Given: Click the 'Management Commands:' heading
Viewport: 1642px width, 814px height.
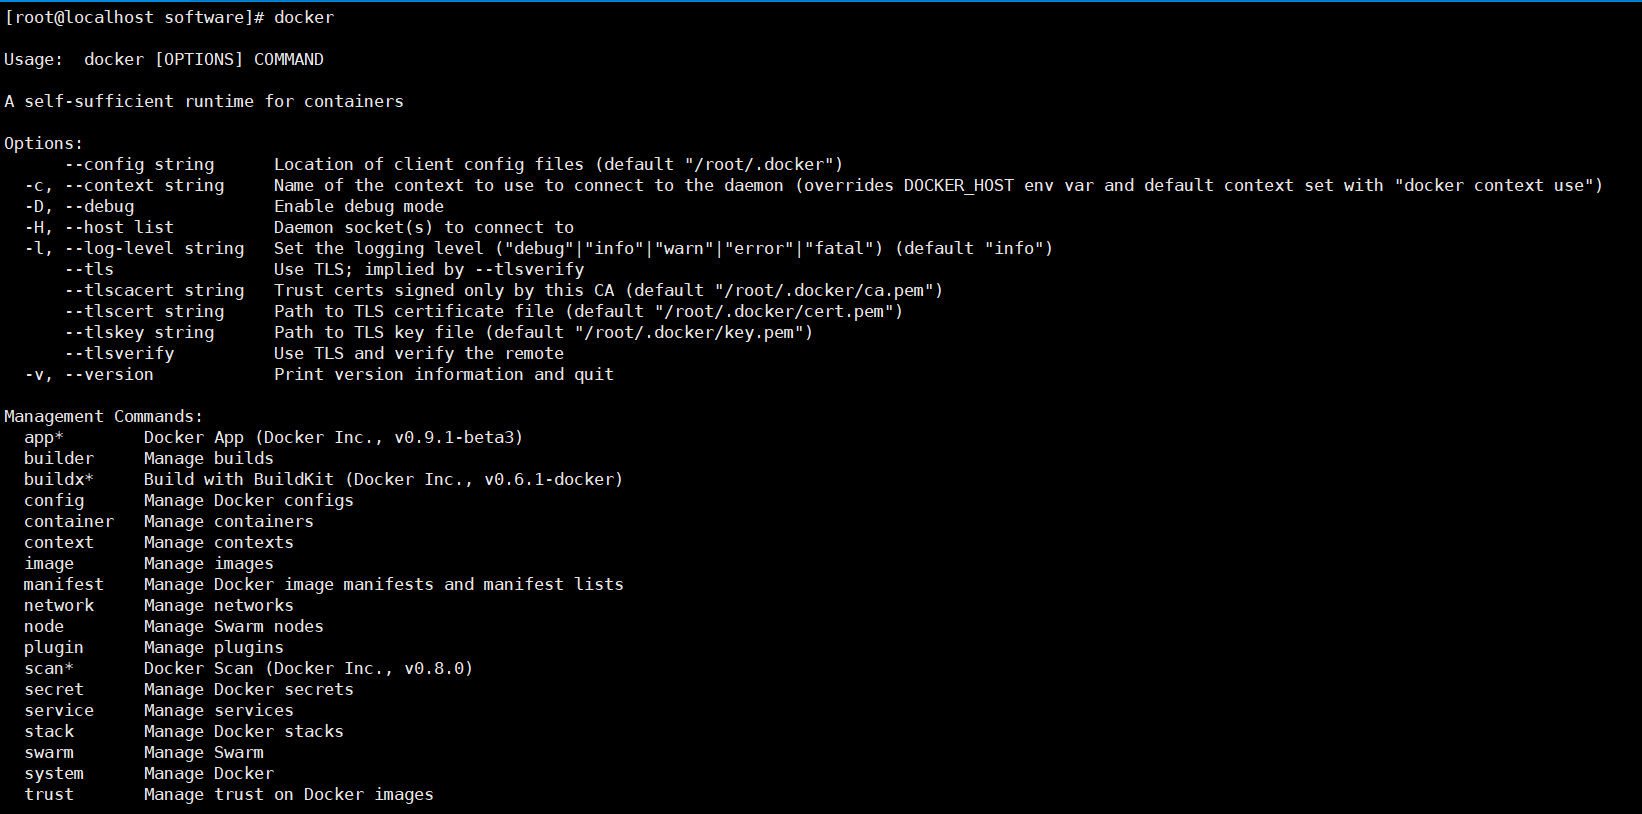Looking at the screenshot, I should (x=104, y=416).
